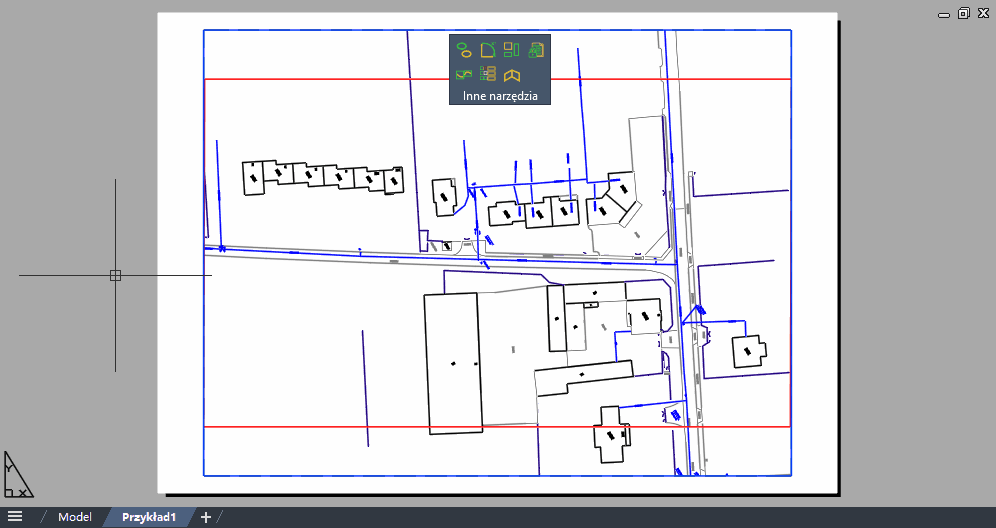Click the Inne narzędzia panel label
The image size is (996, 528).
(x=500, y=96)
